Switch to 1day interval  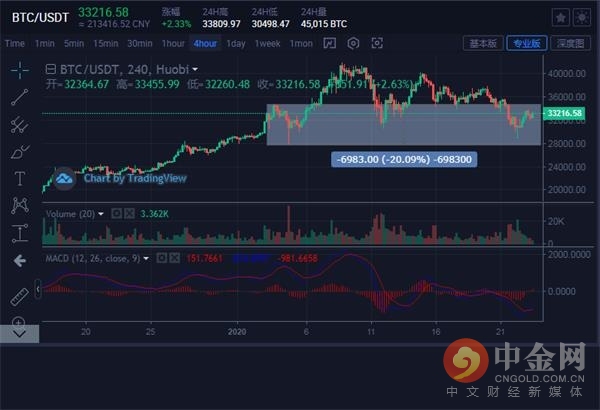tap(236, 44)
